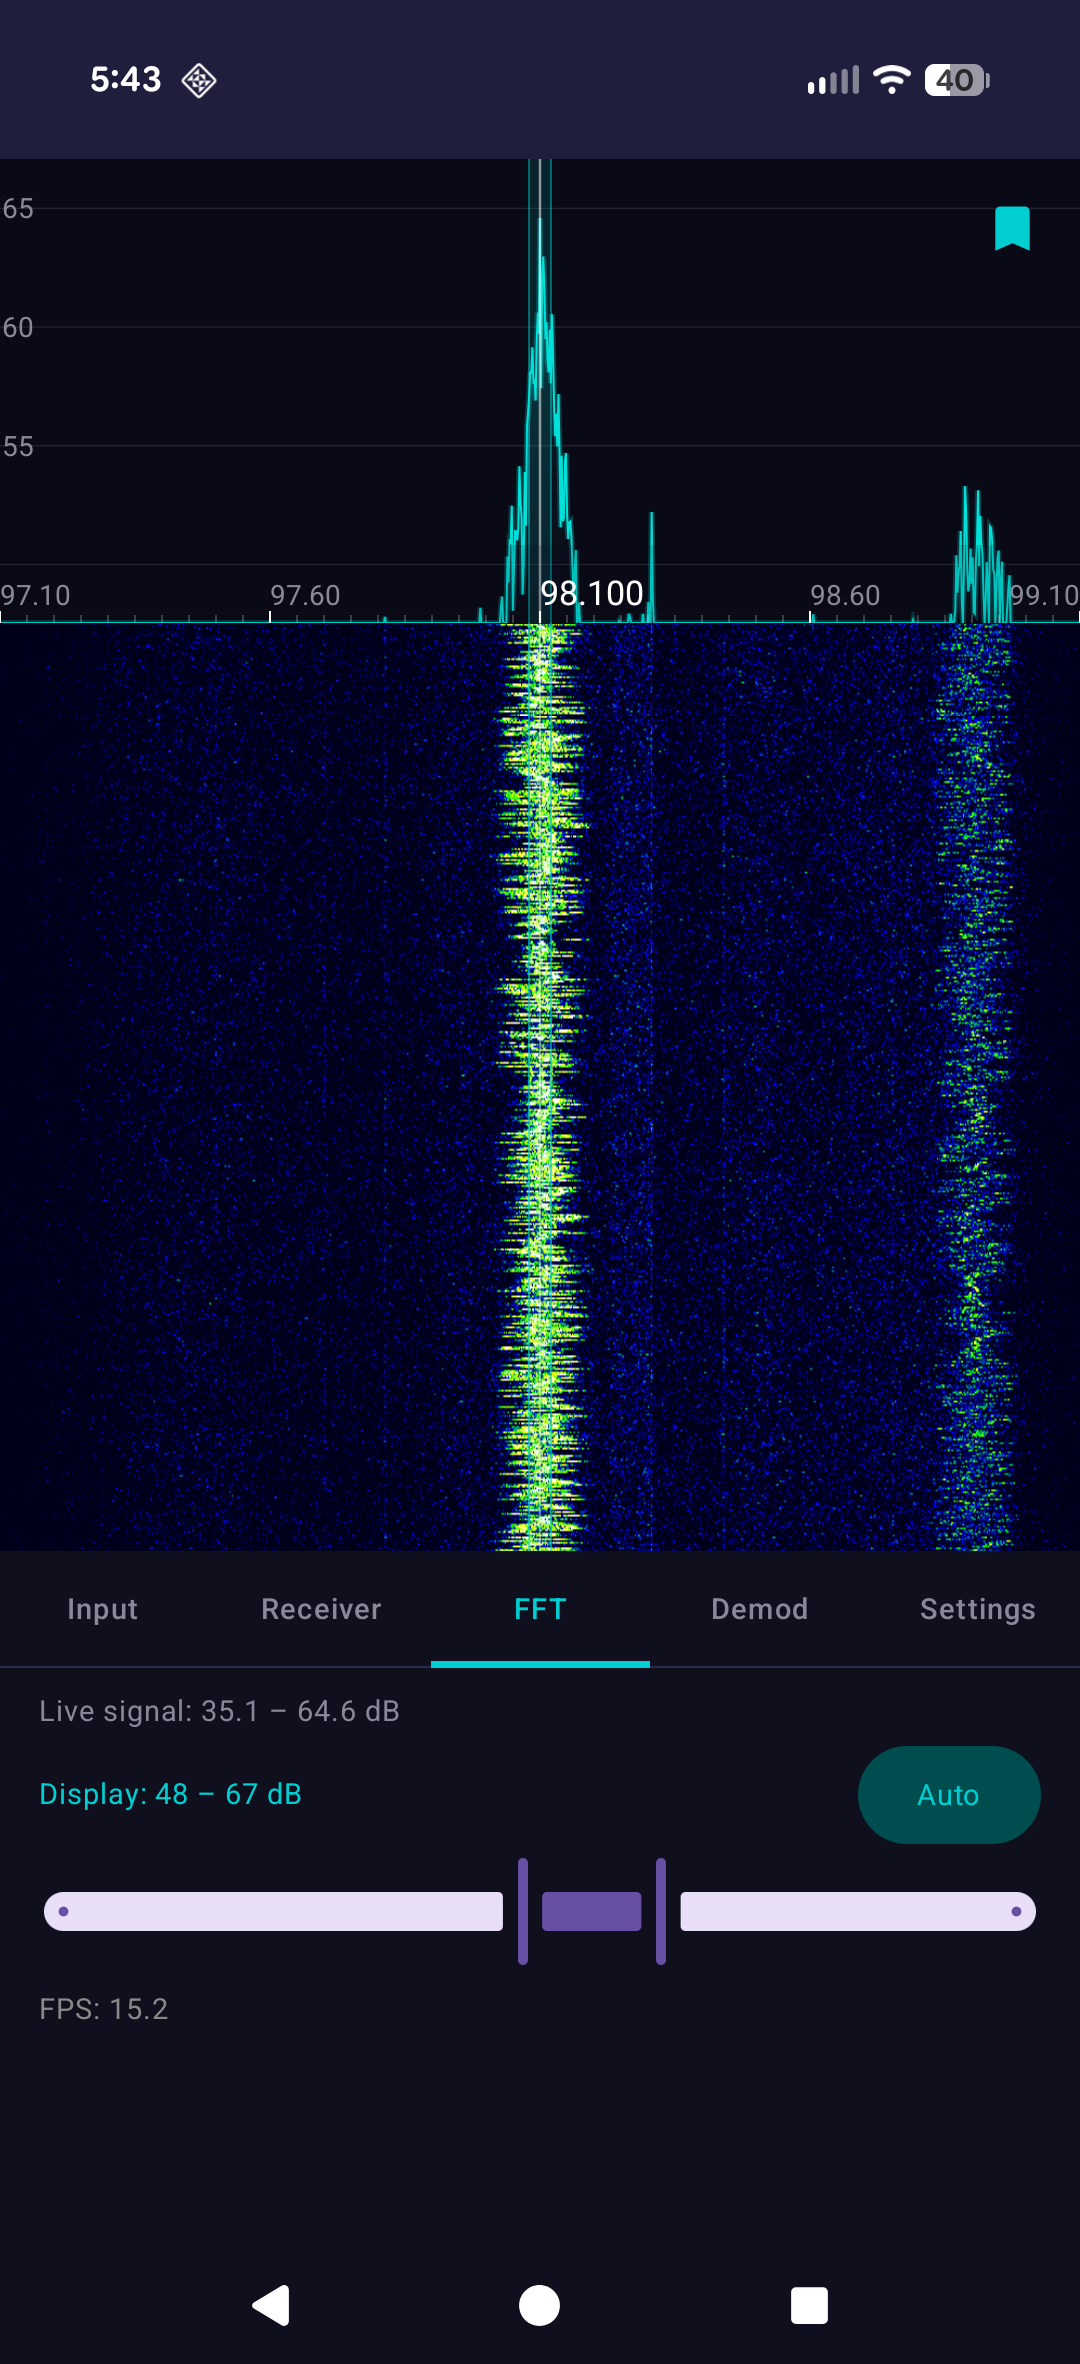Click the purple middle range slider segment

click(x=592, y=1911)
